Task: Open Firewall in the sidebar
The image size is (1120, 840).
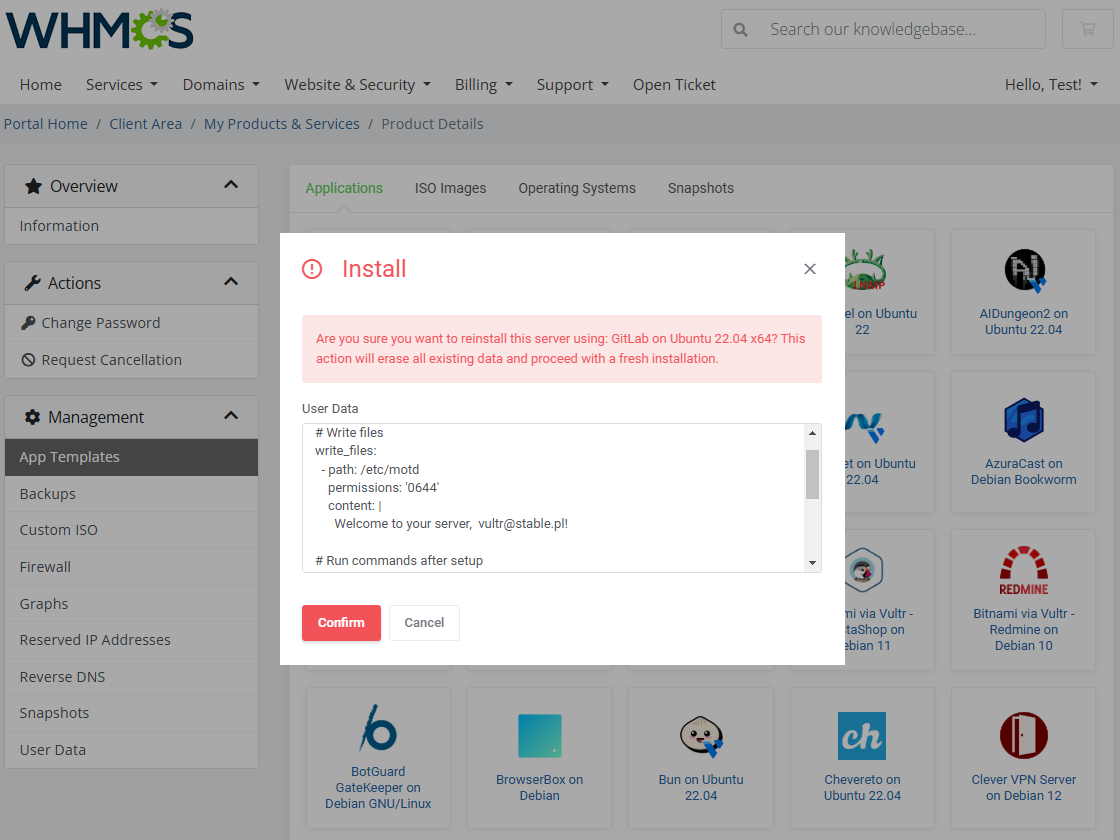Action: [131, 567]
